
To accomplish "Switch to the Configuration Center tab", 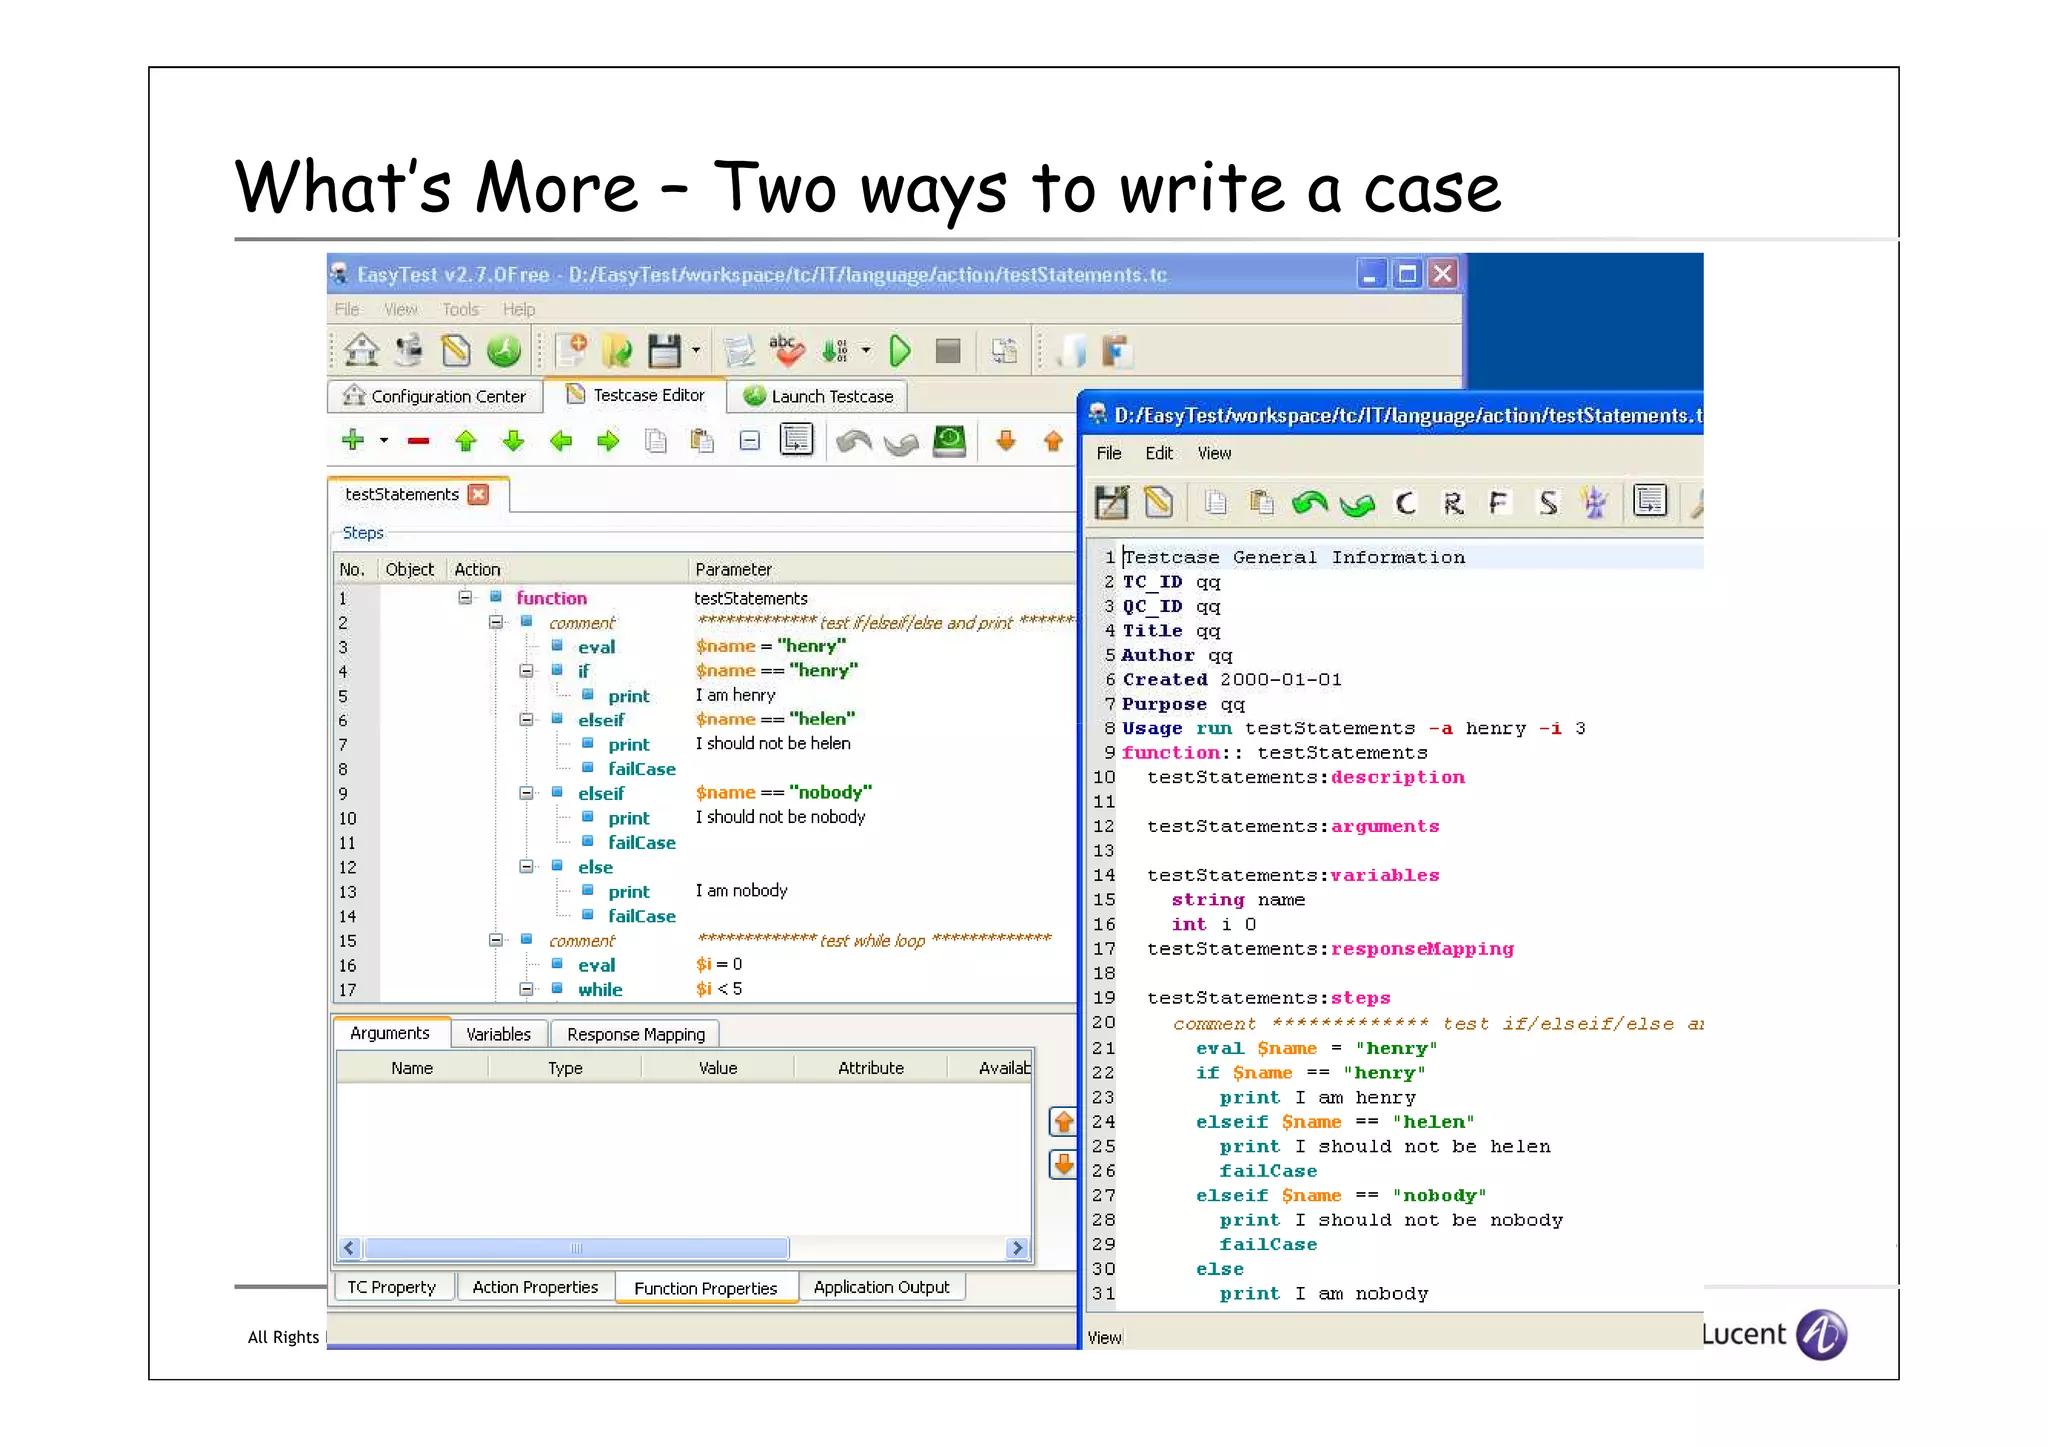I will [434, 396].
